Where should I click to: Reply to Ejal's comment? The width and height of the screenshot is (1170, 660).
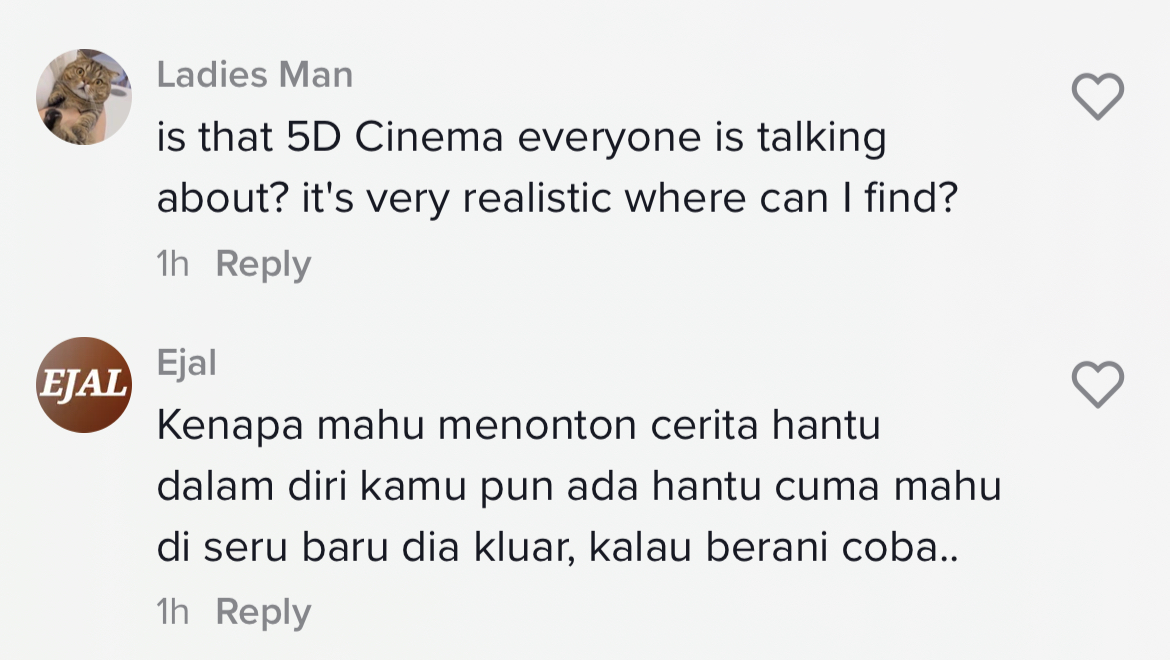[263, 612]
